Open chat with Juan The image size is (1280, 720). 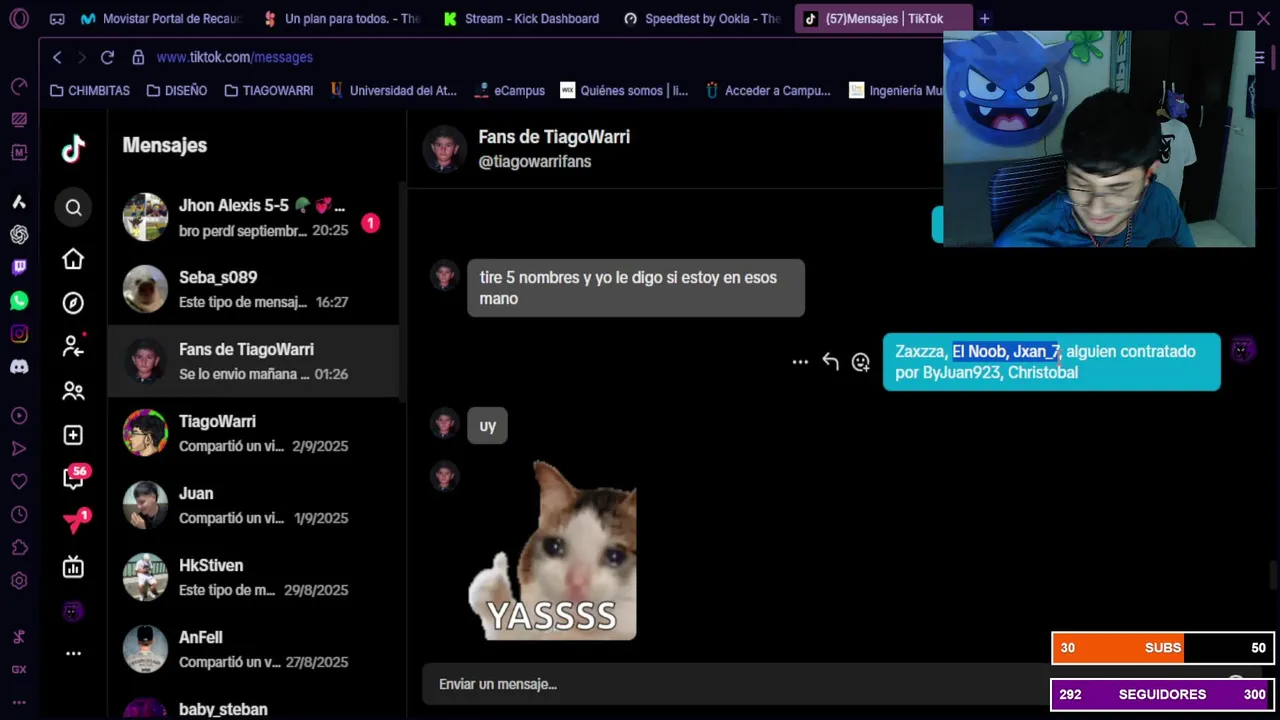coord(253,505)
